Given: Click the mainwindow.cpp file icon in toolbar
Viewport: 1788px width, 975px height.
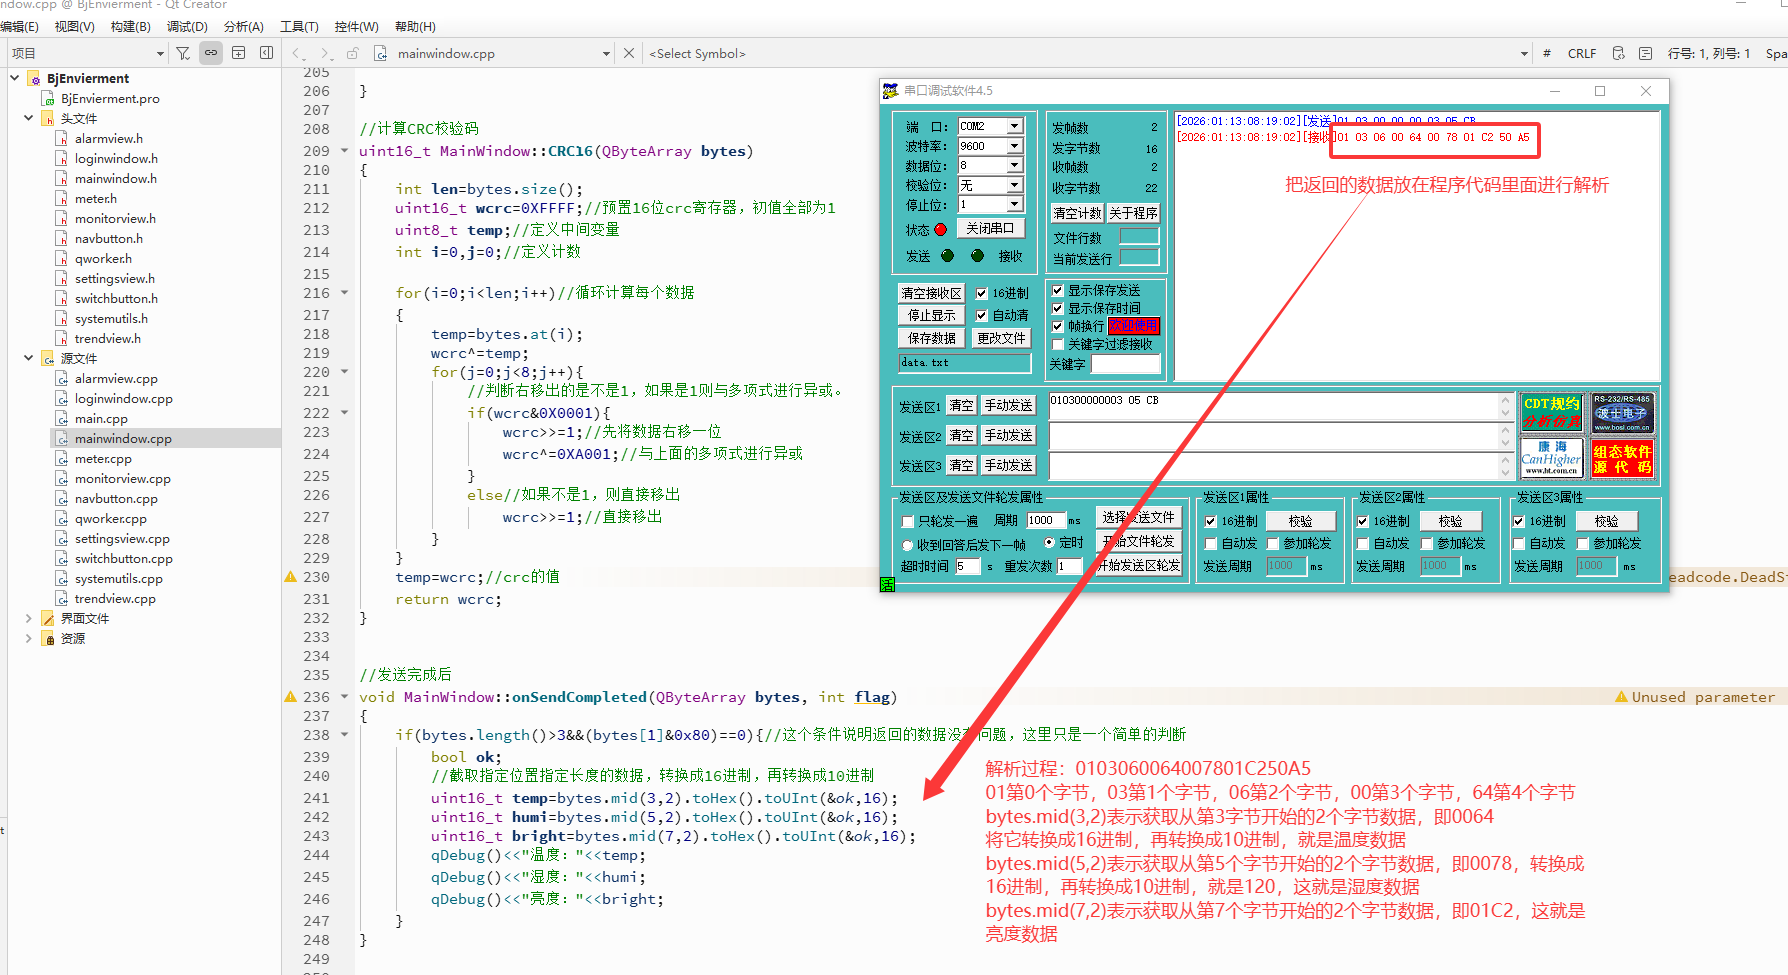Looking at the screenshot, I should pos(380,54).
